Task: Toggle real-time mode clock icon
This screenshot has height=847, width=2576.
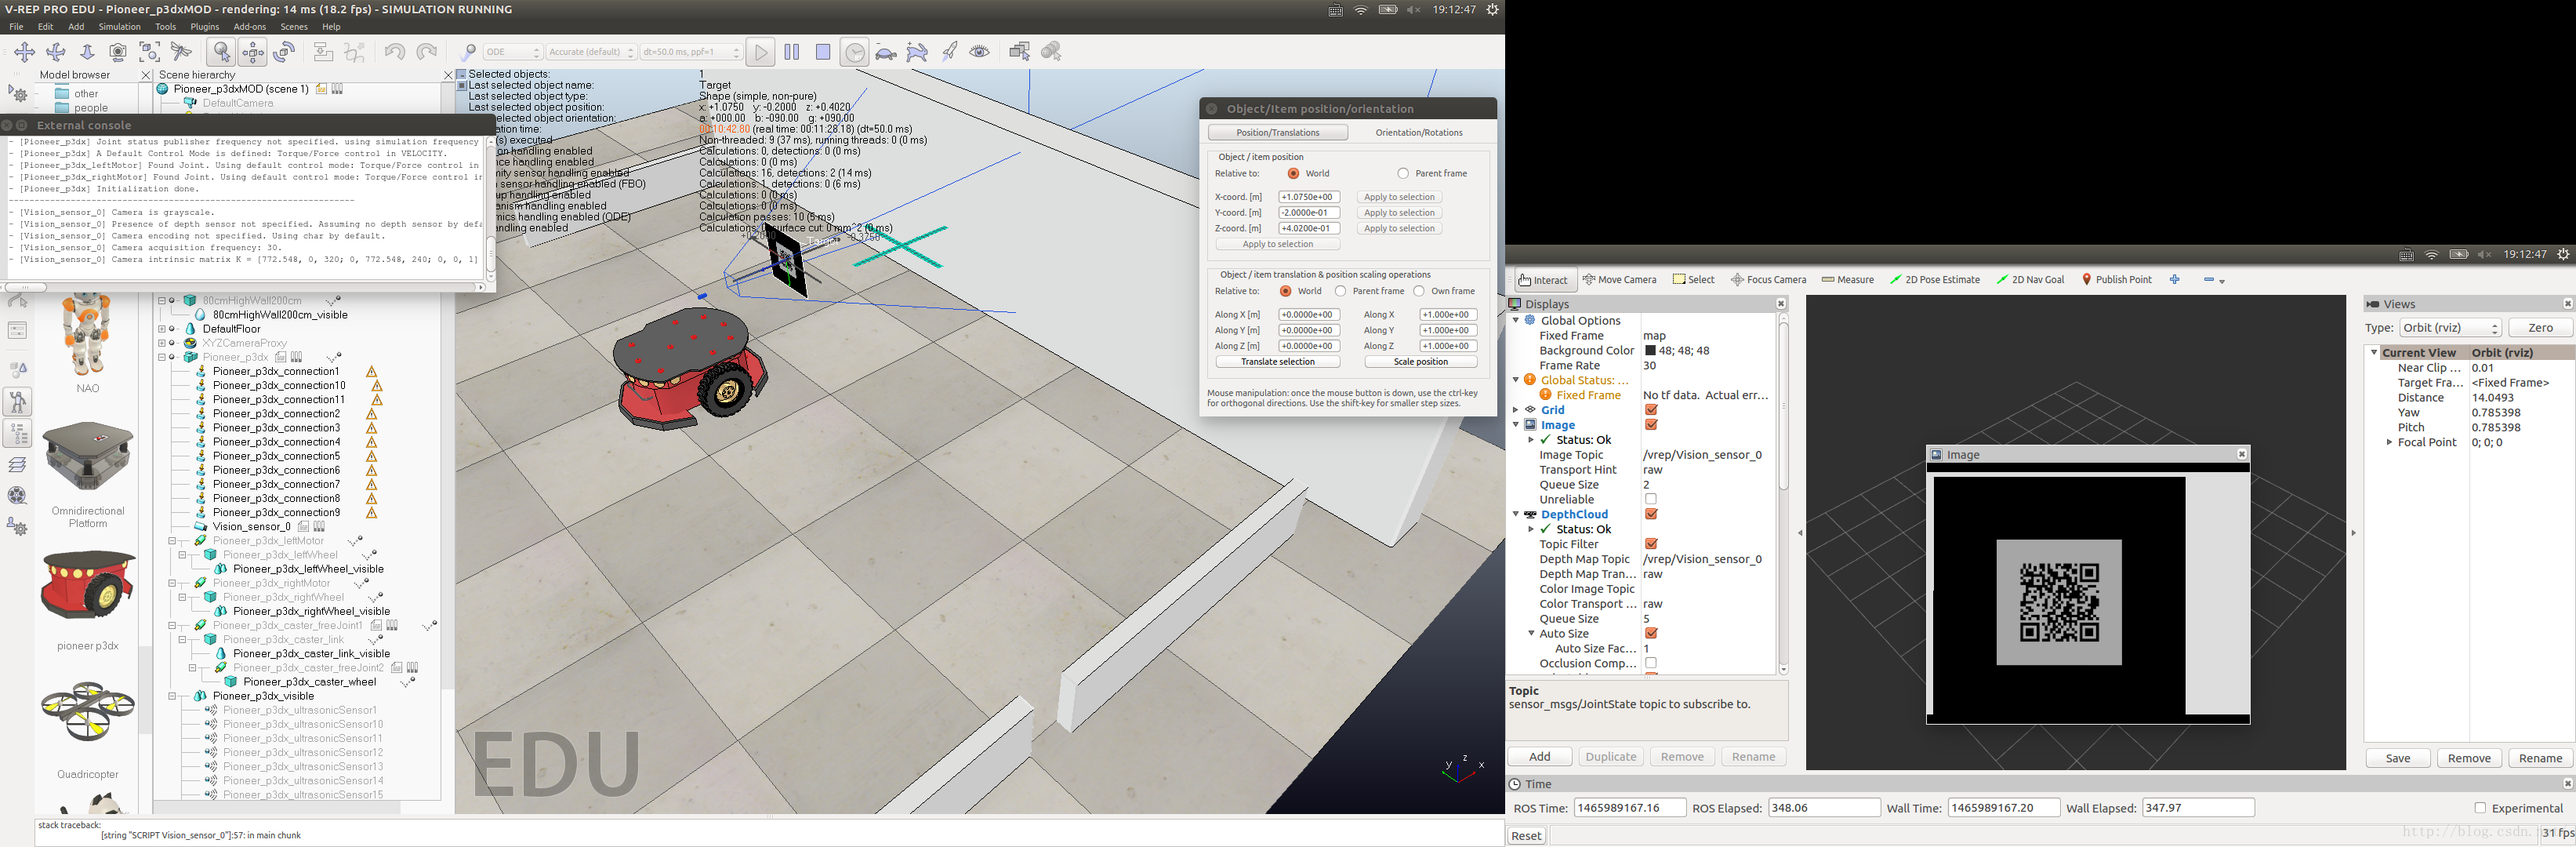Action: pyautogui.click(x=854, y=52)
